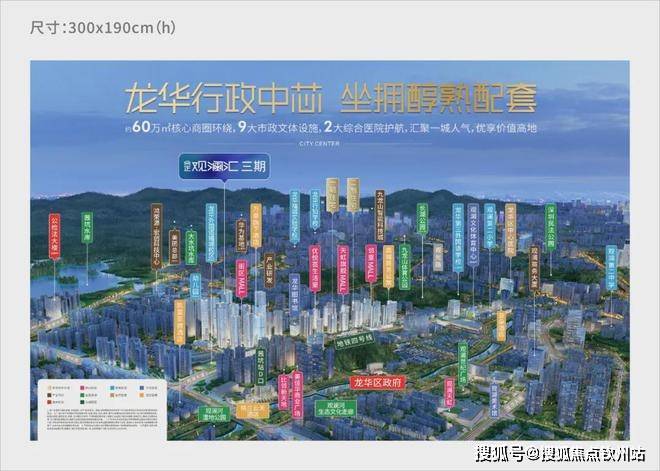Click the 尺寸 300x190cm size caption

pyautogui.click(x=102, y=28)
